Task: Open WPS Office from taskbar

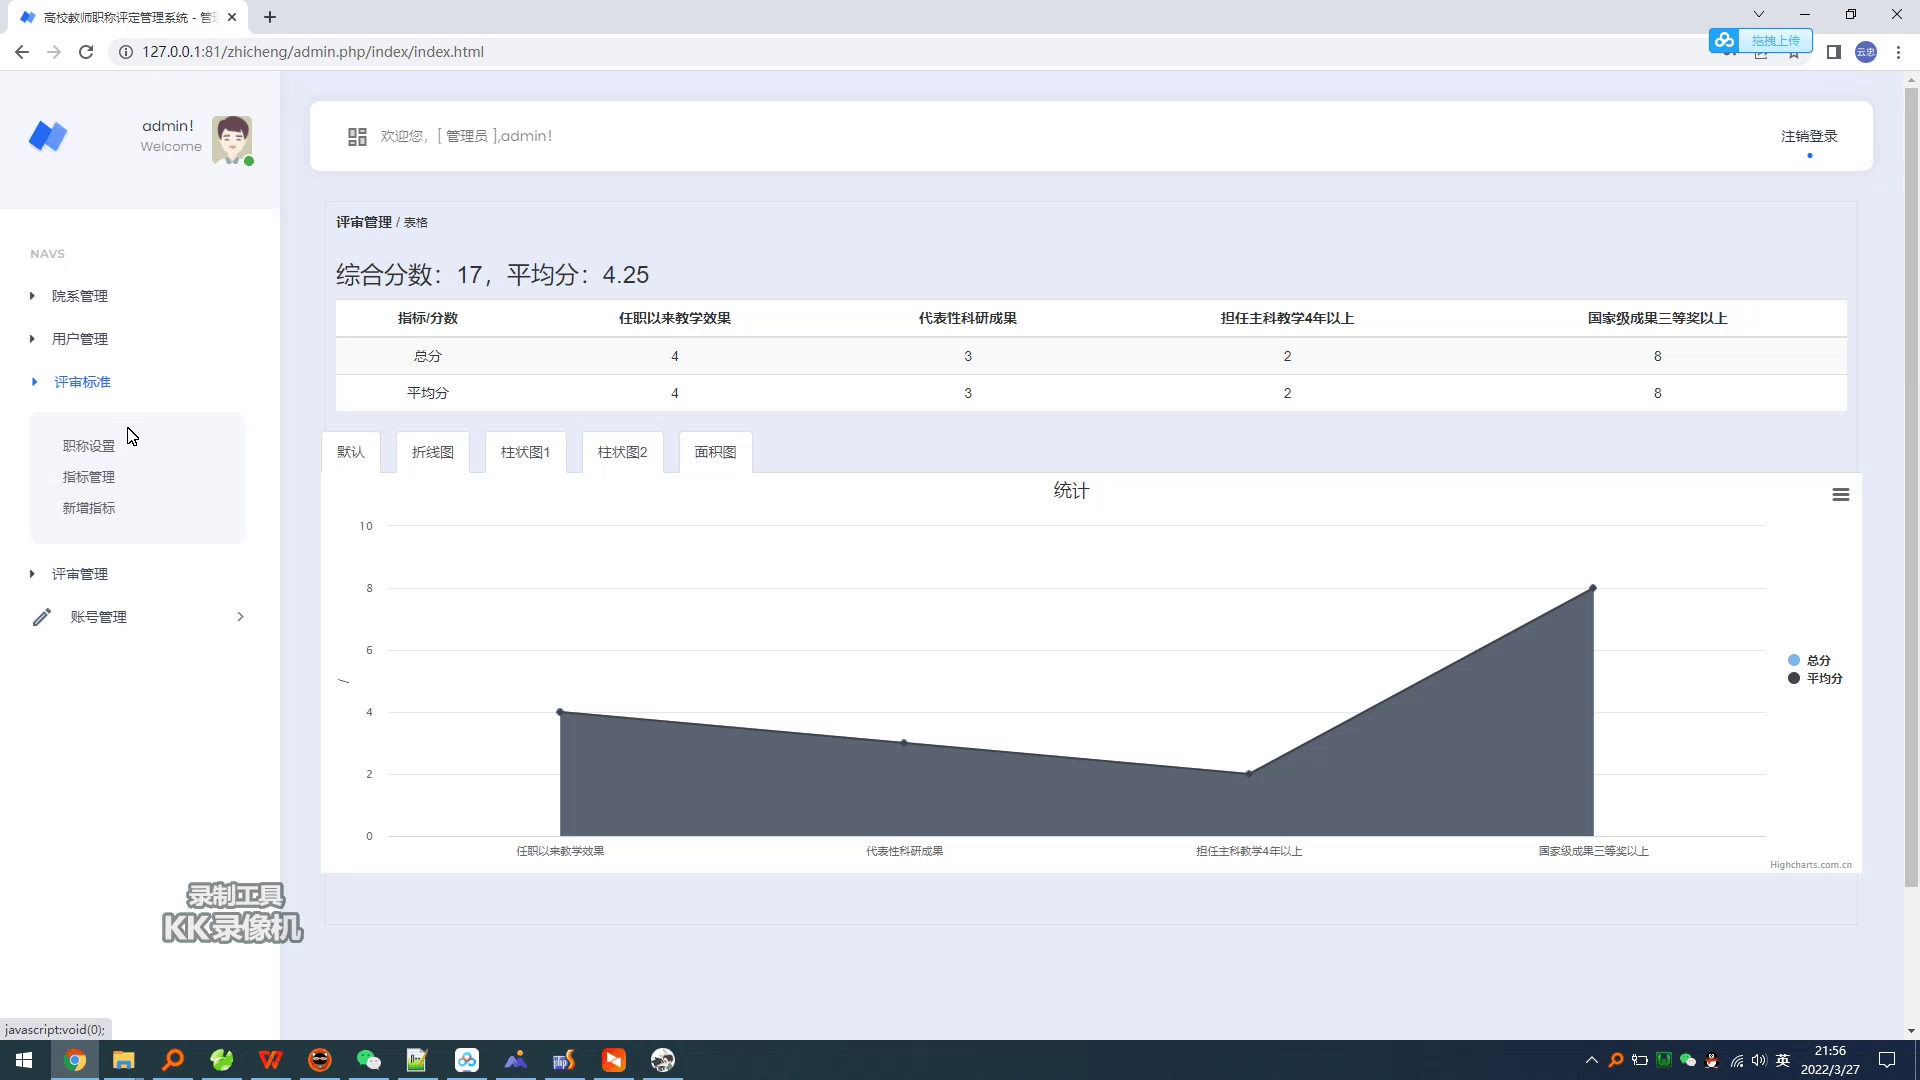Action: click(x=270, y=1060)
